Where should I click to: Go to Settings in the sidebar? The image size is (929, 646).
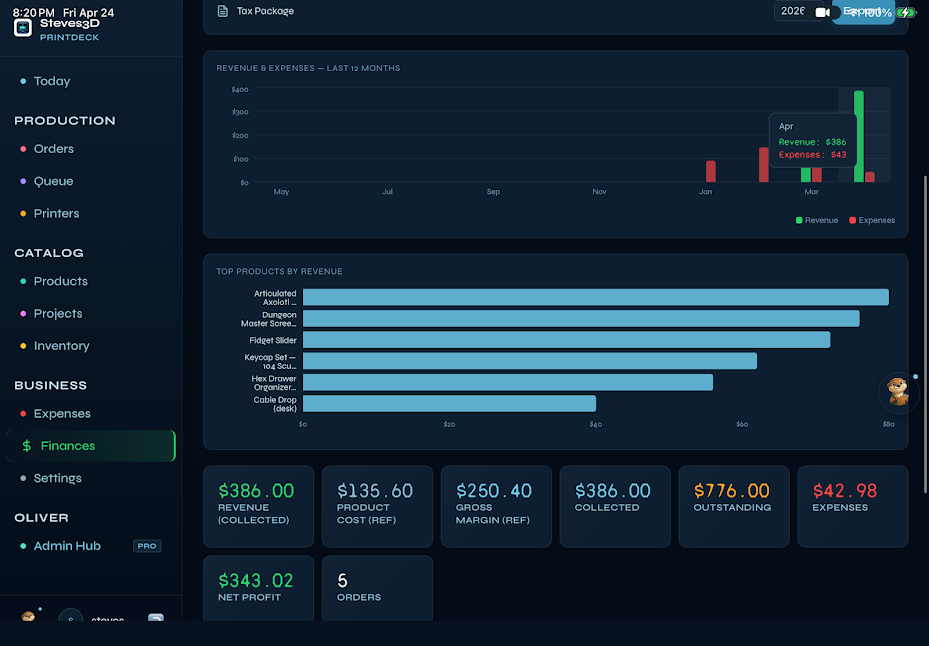coord(57,478)
